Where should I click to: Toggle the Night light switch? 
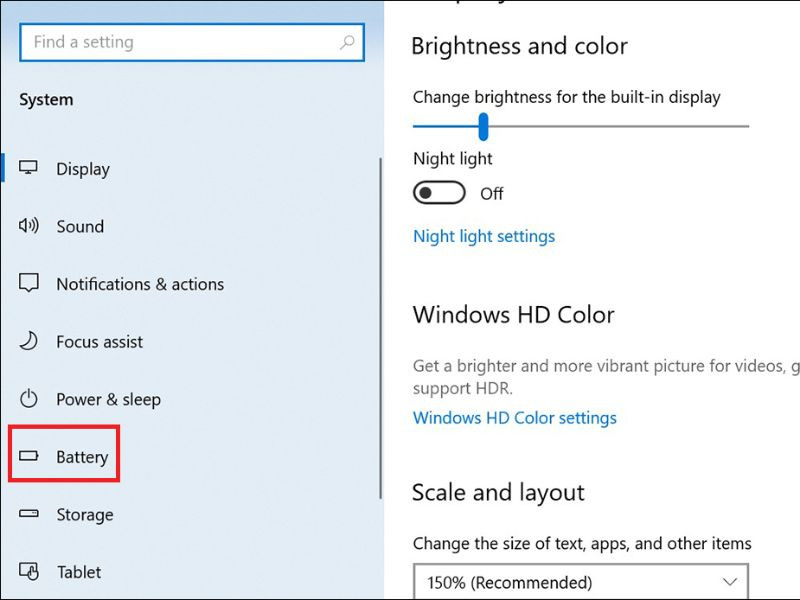(439, 193)
